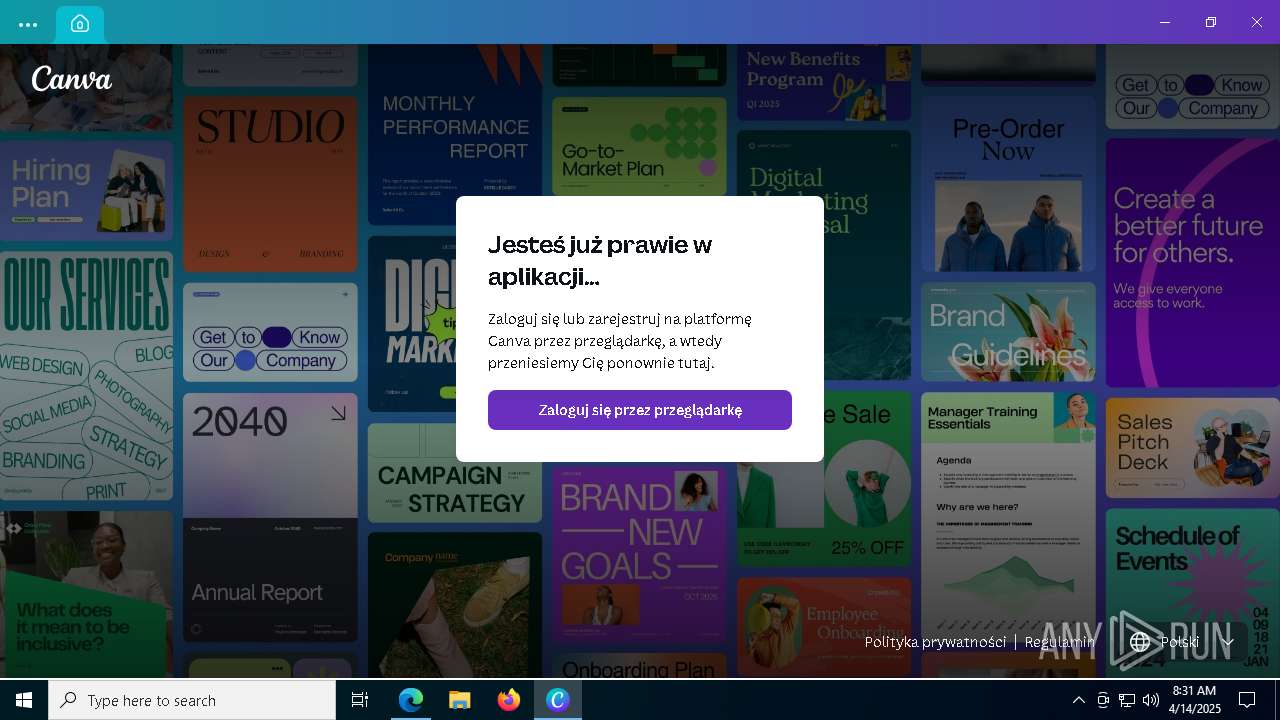Restore down the Canva window
1280x720 pixels.
pyautogui.click(x=1211, y=22)
